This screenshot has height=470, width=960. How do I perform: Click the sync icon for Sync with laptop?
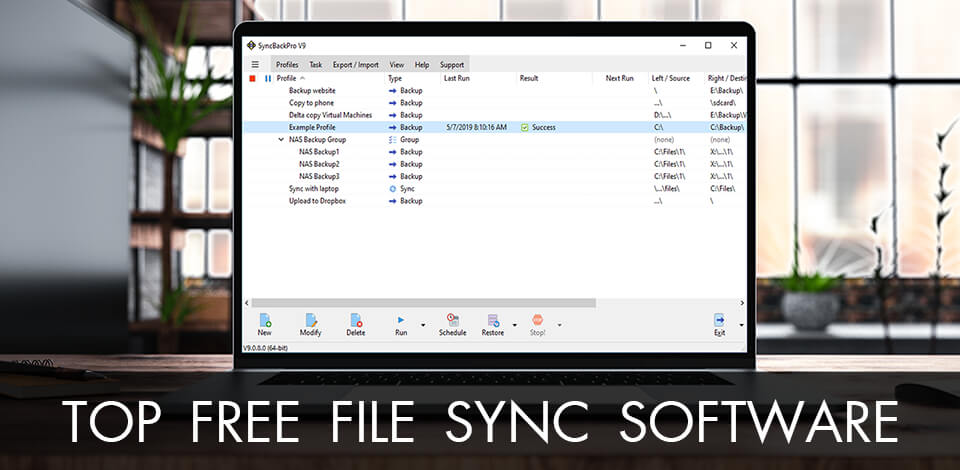pos(392,188)
